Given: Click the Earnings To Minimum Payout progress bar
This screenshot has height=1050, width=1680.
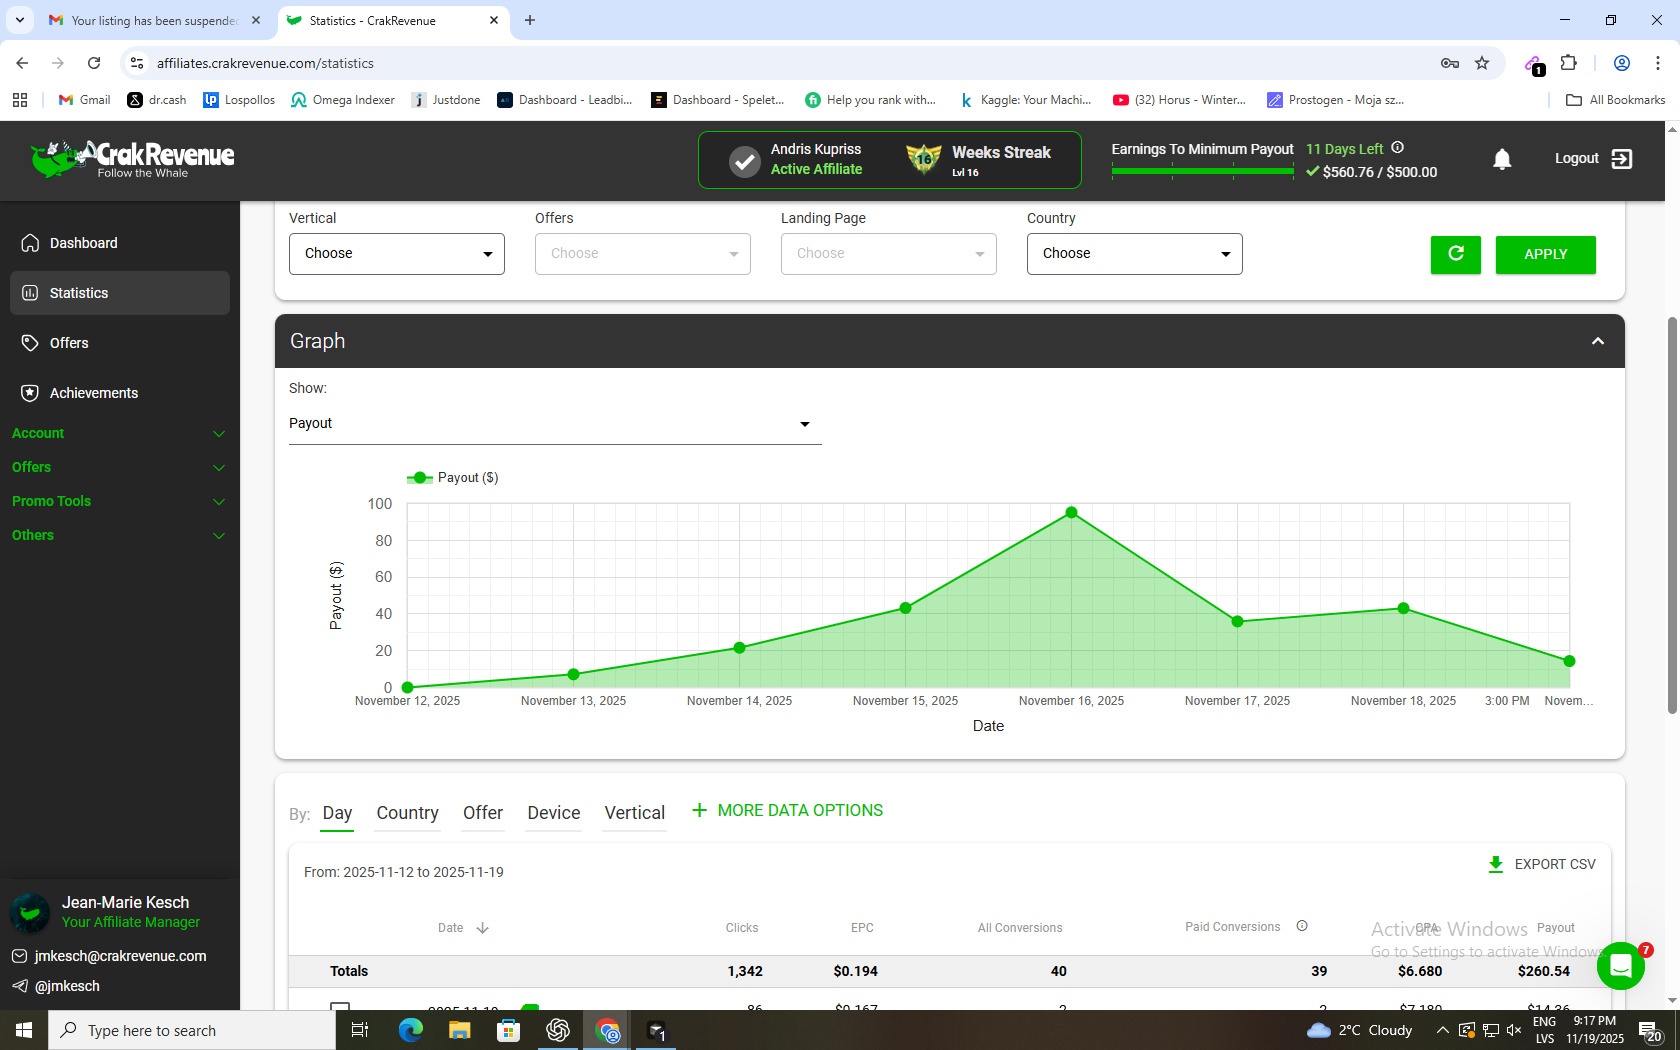Looking at the screenshot, I should (1202, 171).
